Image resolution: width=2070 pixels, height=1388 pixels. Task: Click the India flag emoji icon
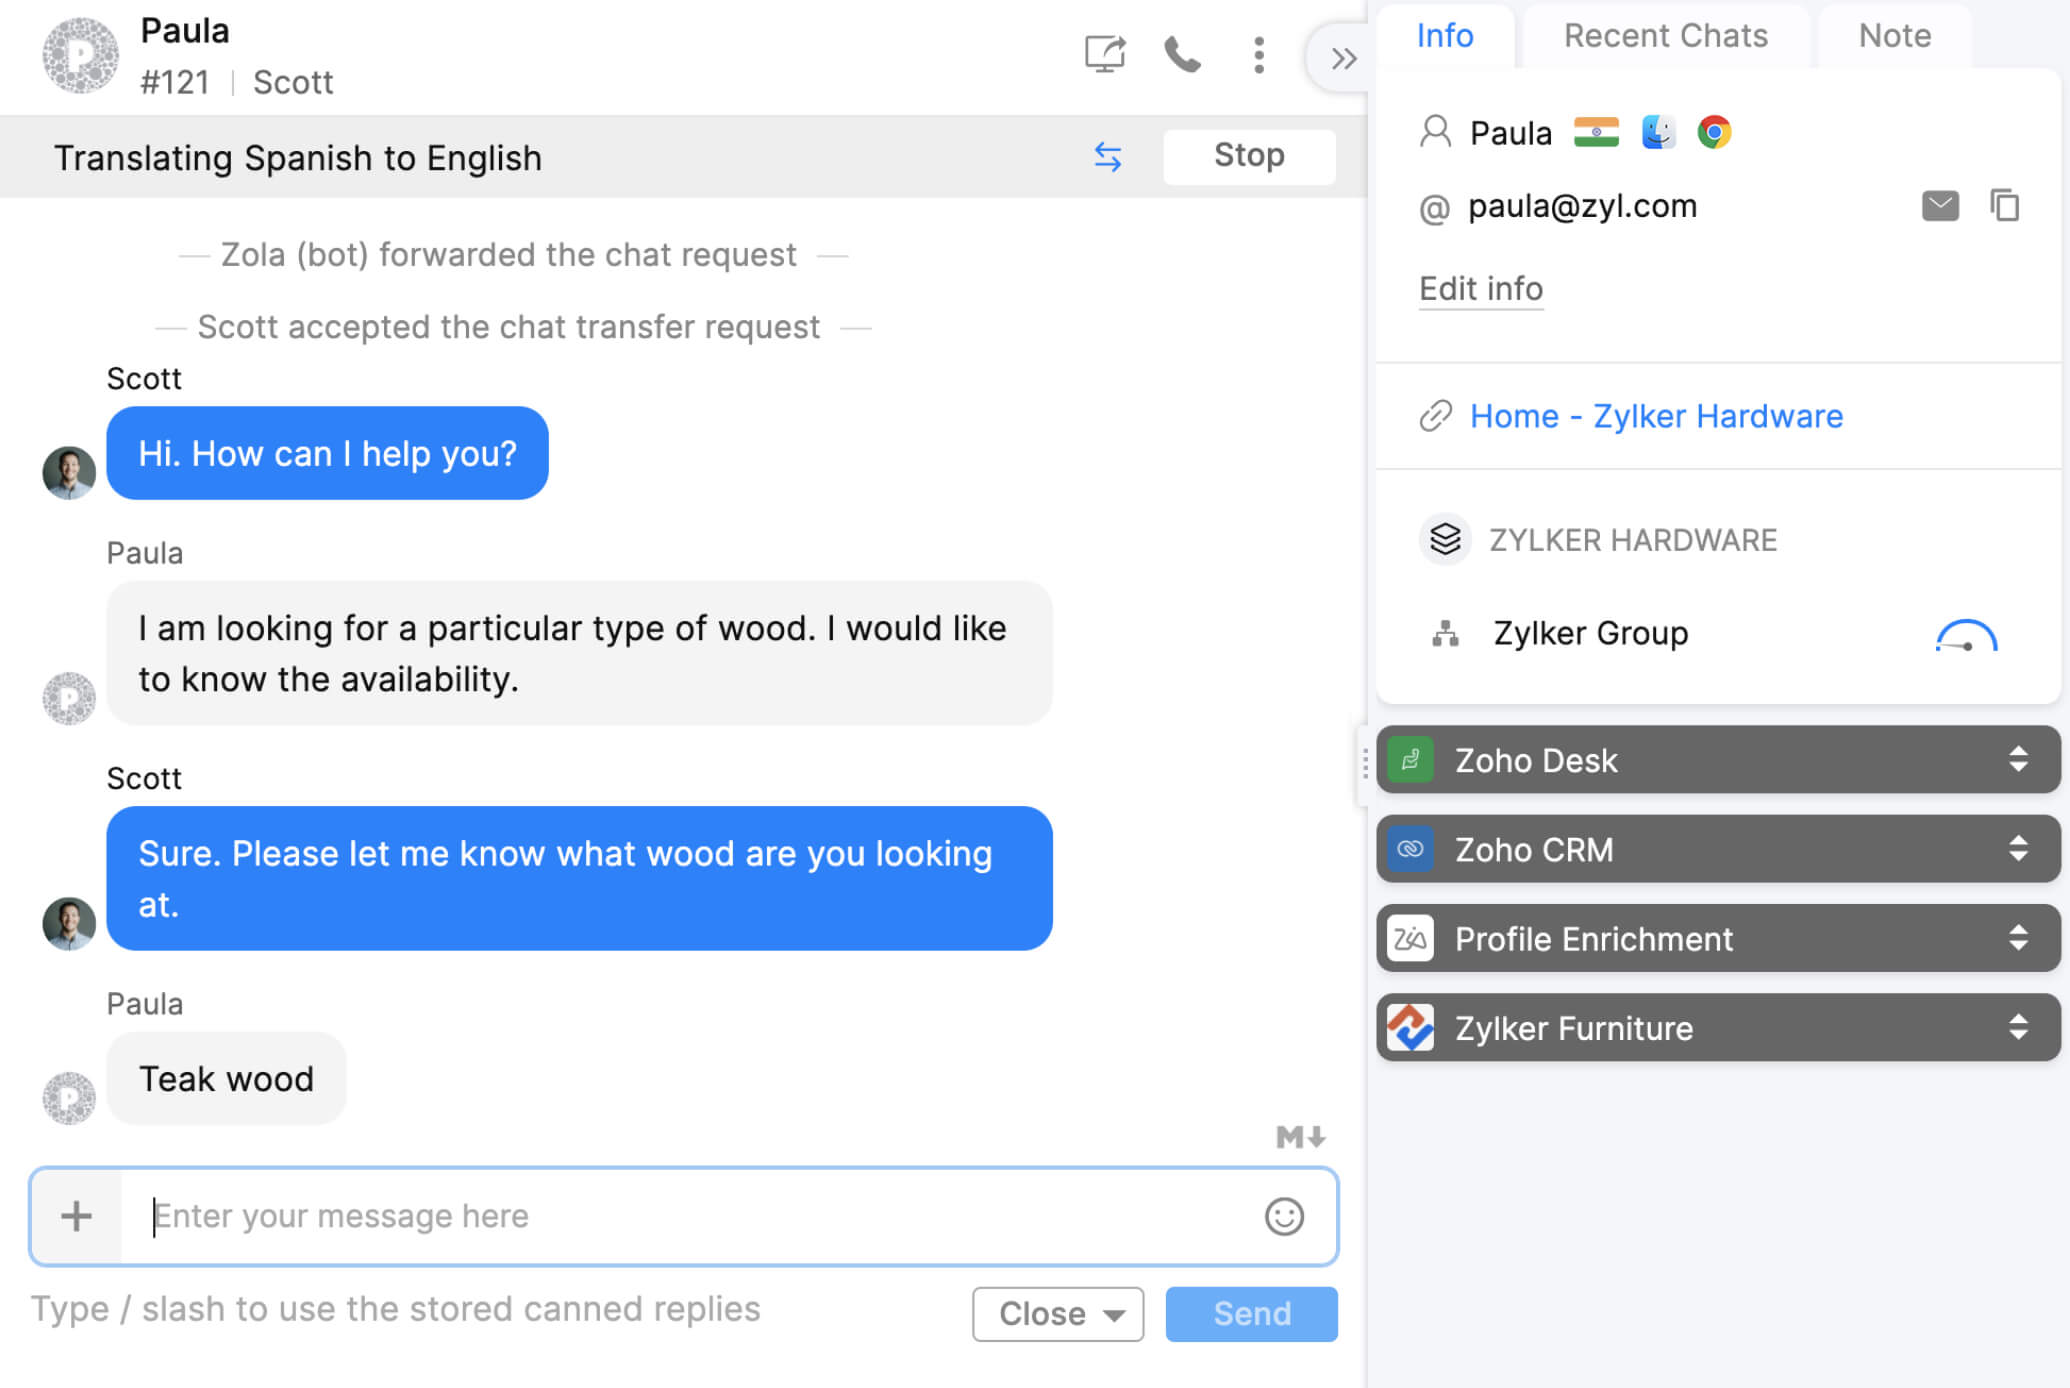(1599, 132)
